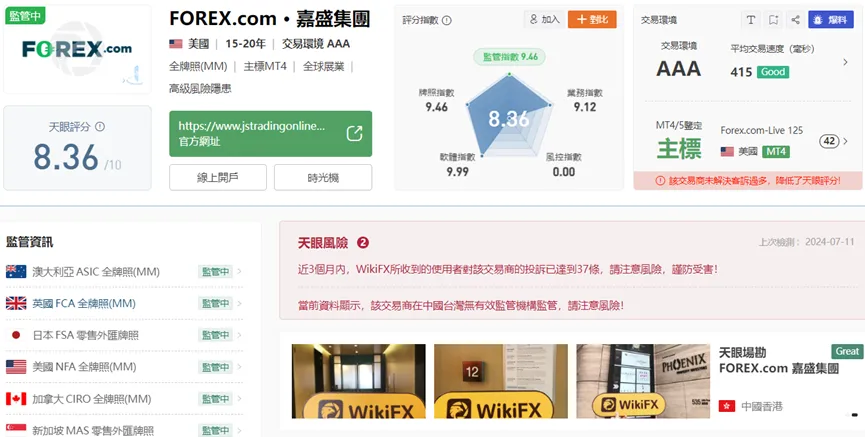Viewport: 865px width, 437px height.
Task: Click the US flag in NFA row
Action: click(x=16, y=366)
